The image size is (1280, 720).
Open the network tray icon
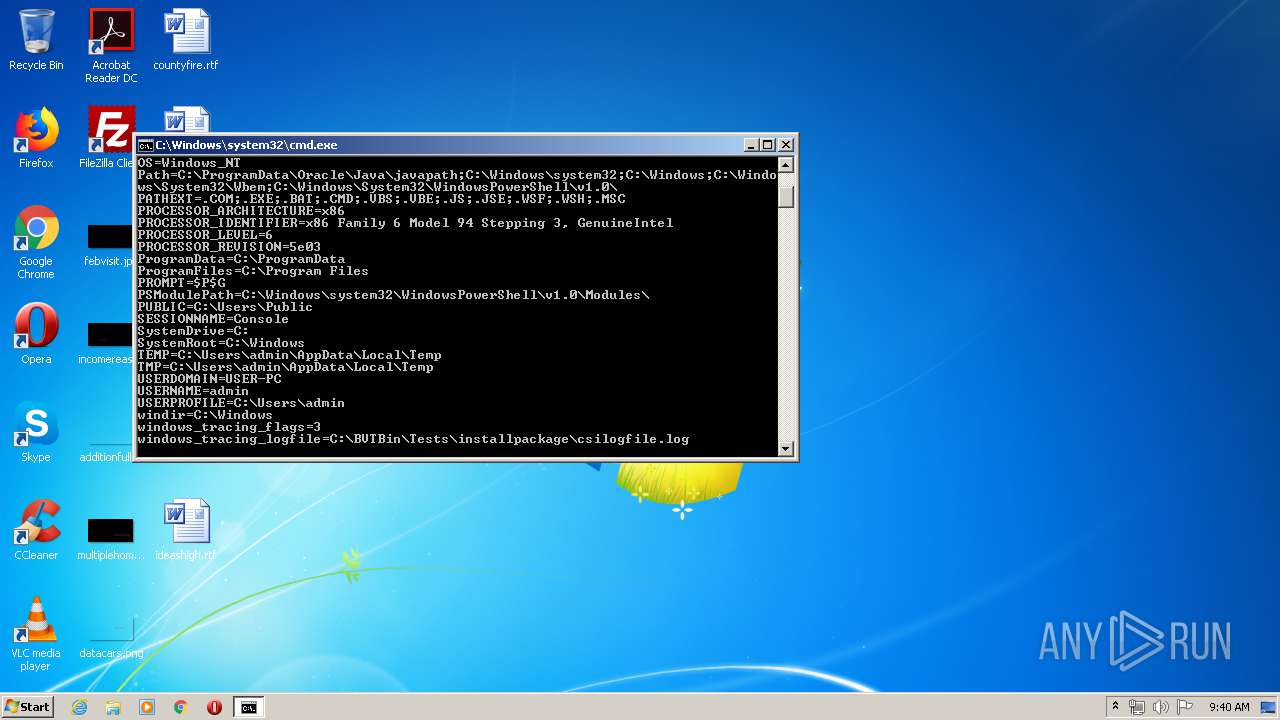(x=1137, y=707)
